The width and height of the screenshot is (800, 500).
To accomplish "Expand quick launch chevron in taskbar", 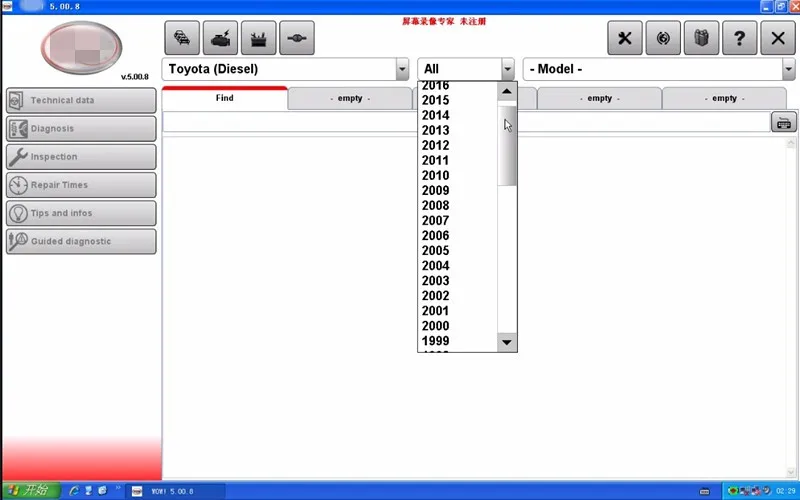I will [x=118, y=488].
